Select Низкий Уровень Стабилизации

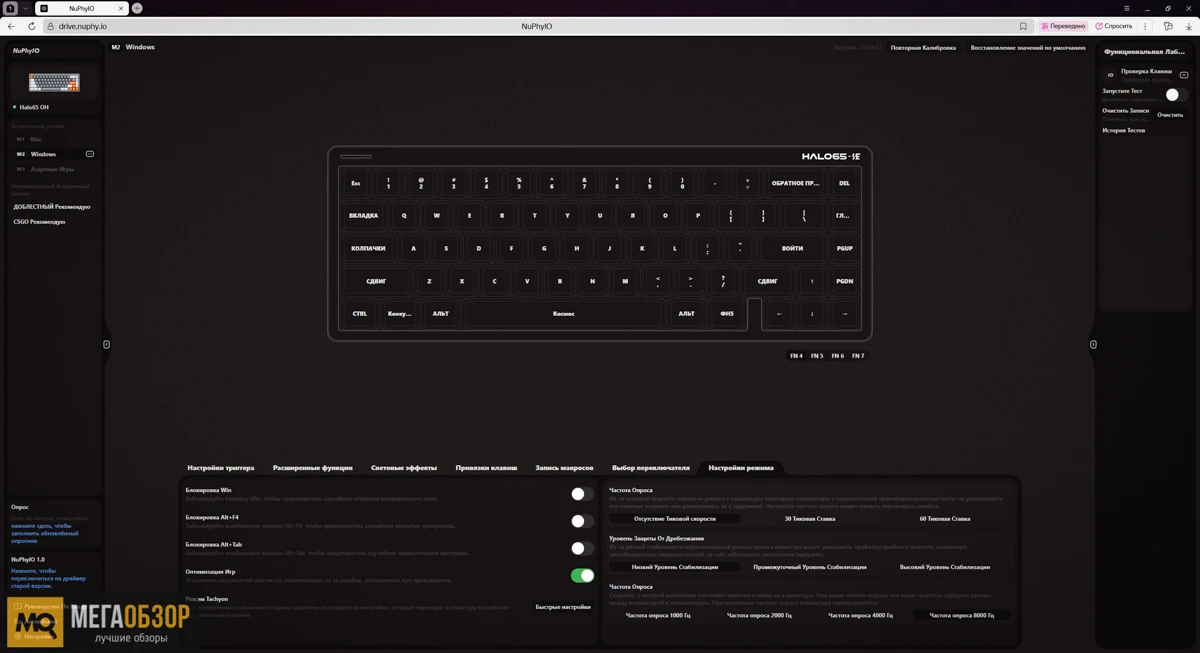pyautogui.click(x=675, y=567)
